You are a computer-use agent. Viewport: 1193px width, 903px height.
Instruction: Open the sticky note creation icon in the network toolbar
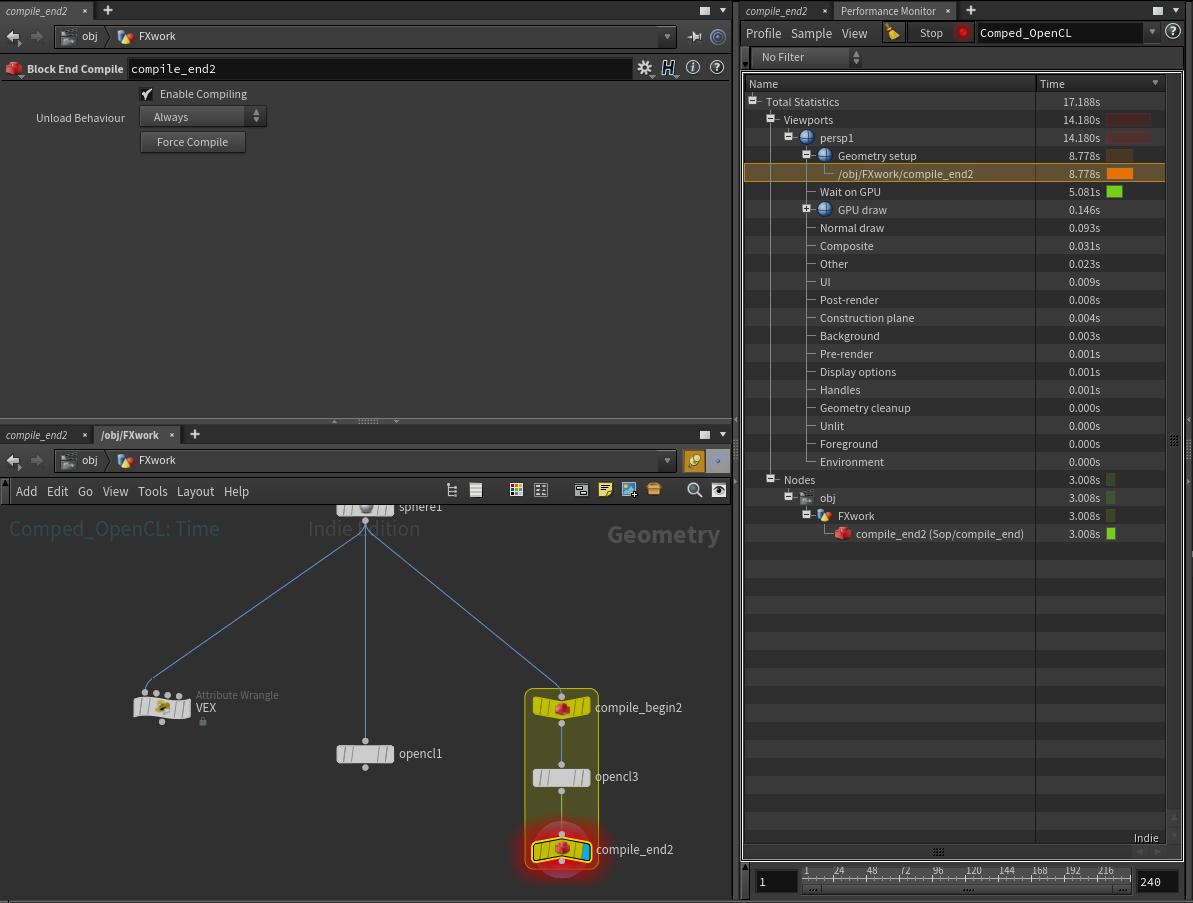[604, 490]
